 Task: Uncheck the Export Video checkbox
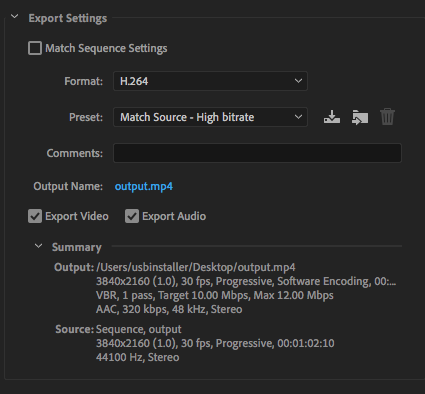[x=35, y=216]
